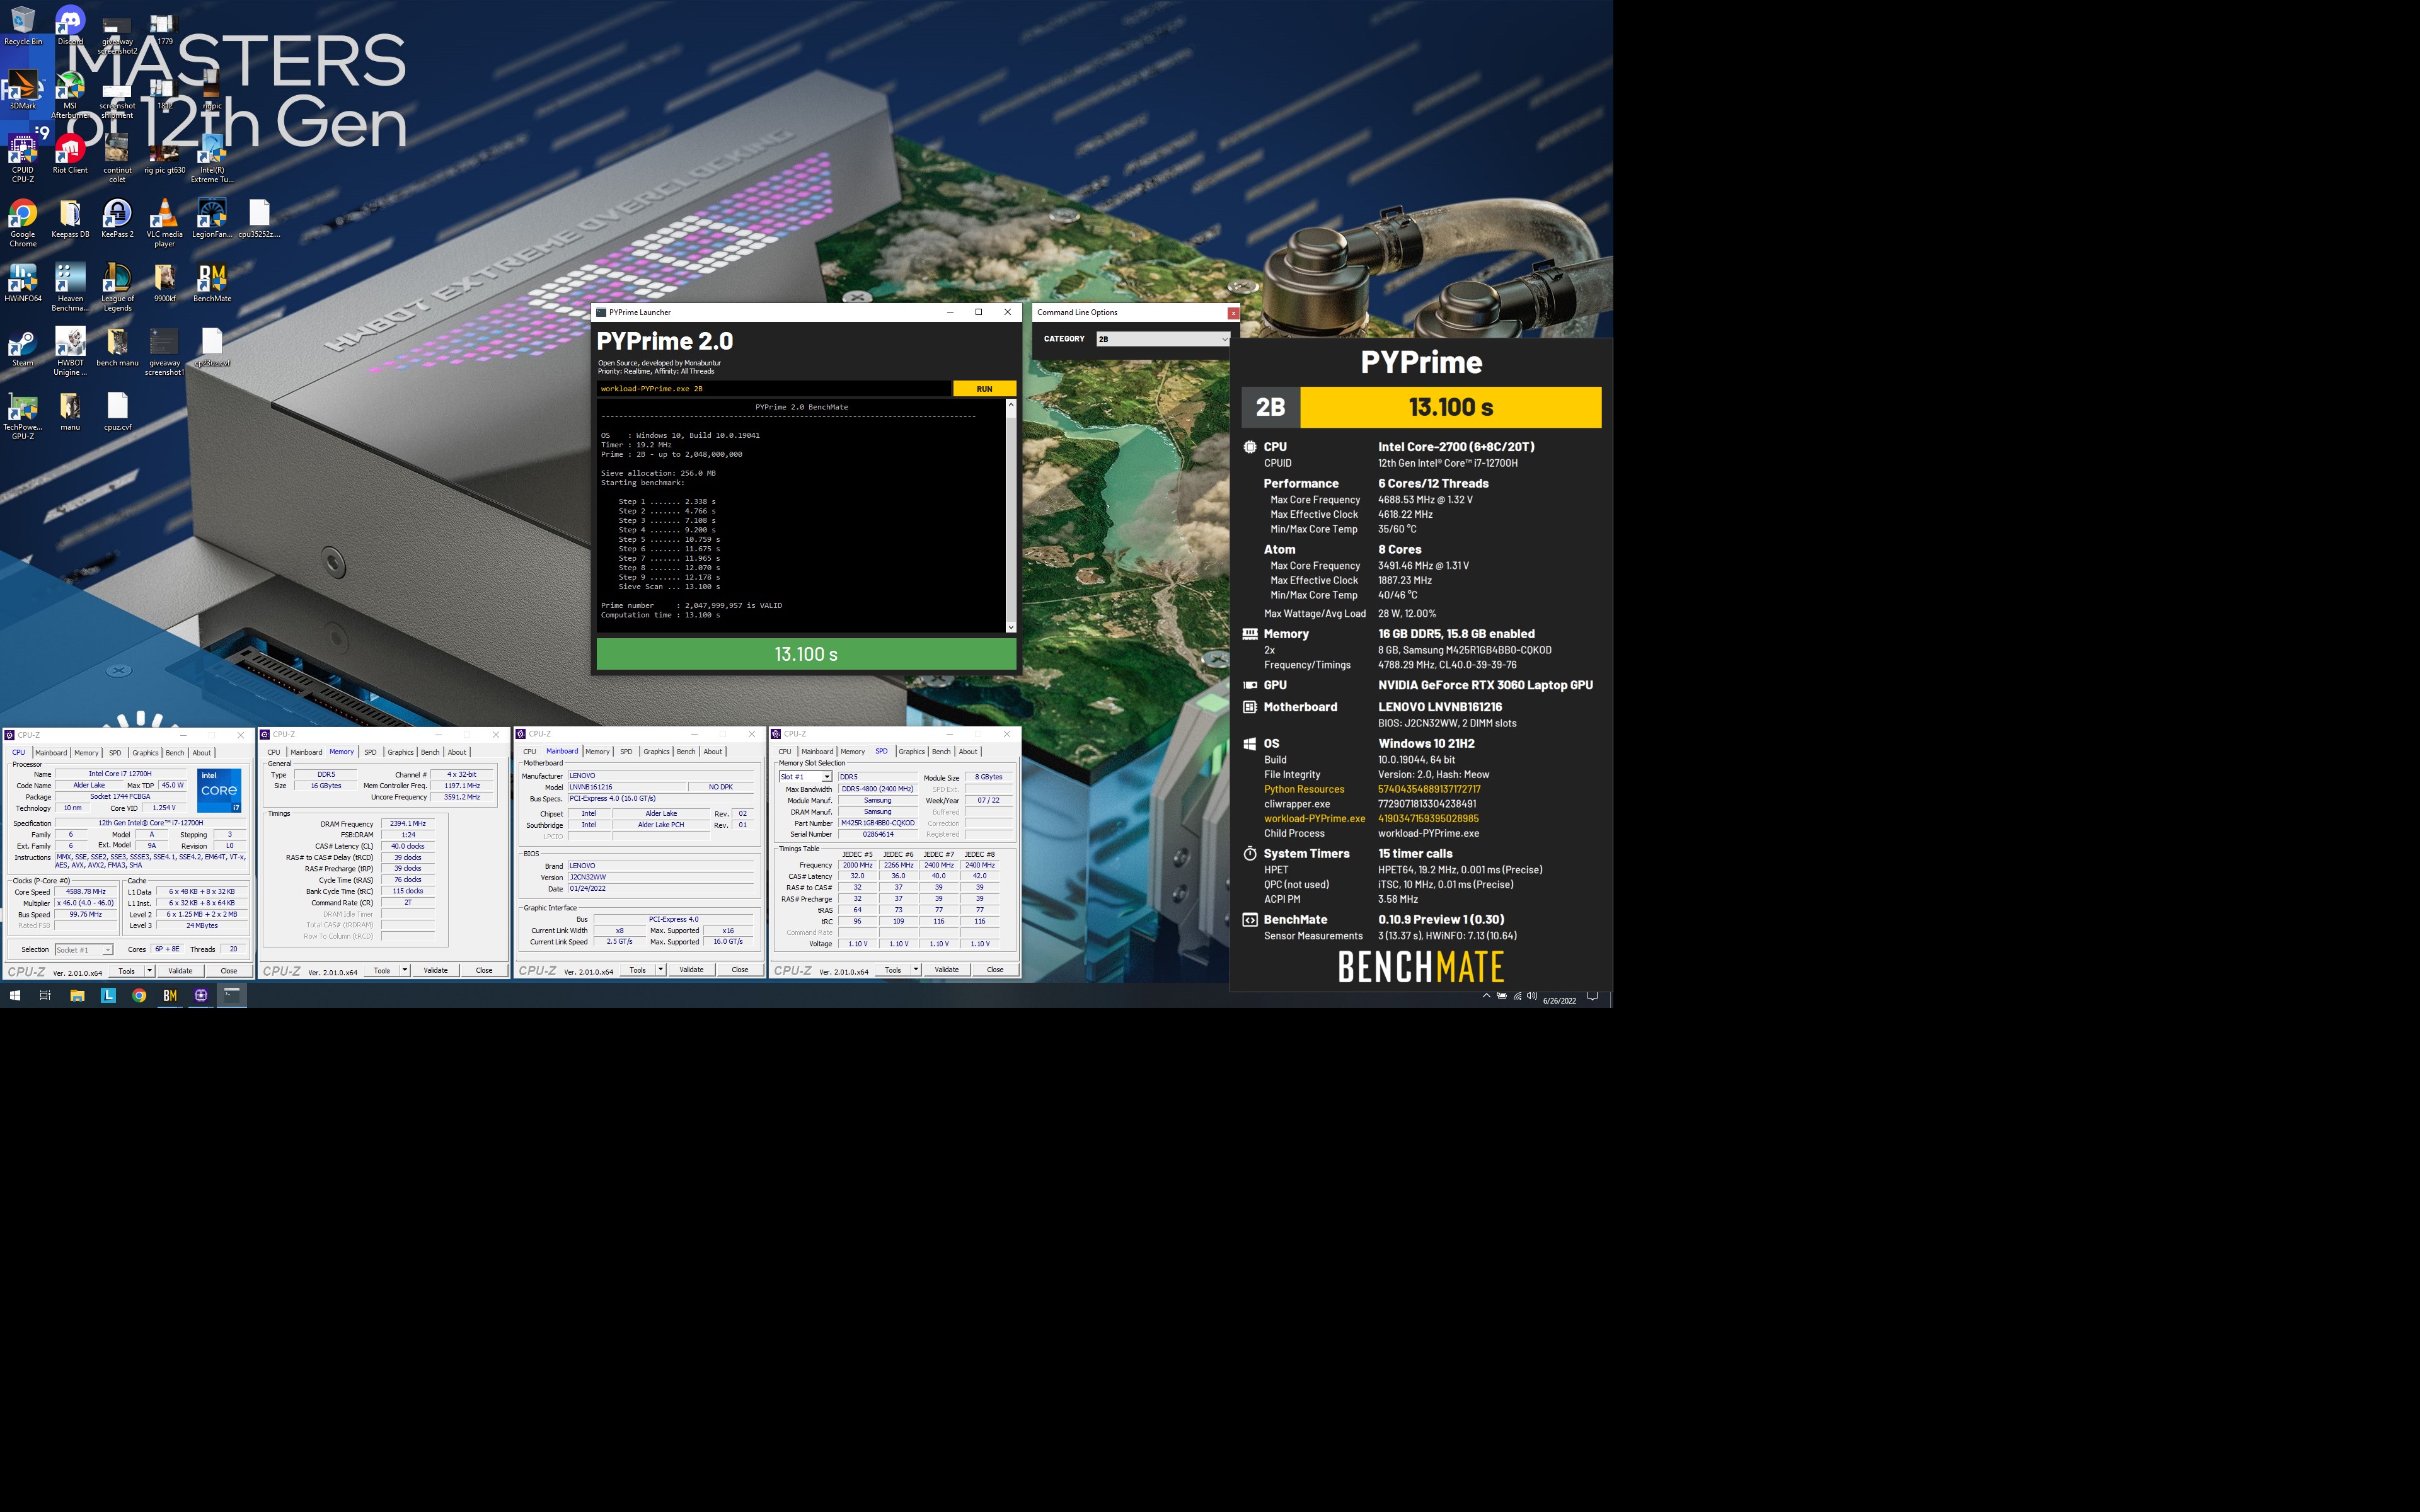Viewport: 2420px width, 1512px height.
Task: Open the bench manu folder
Action: pyautogui.click(x=117, y=348)
